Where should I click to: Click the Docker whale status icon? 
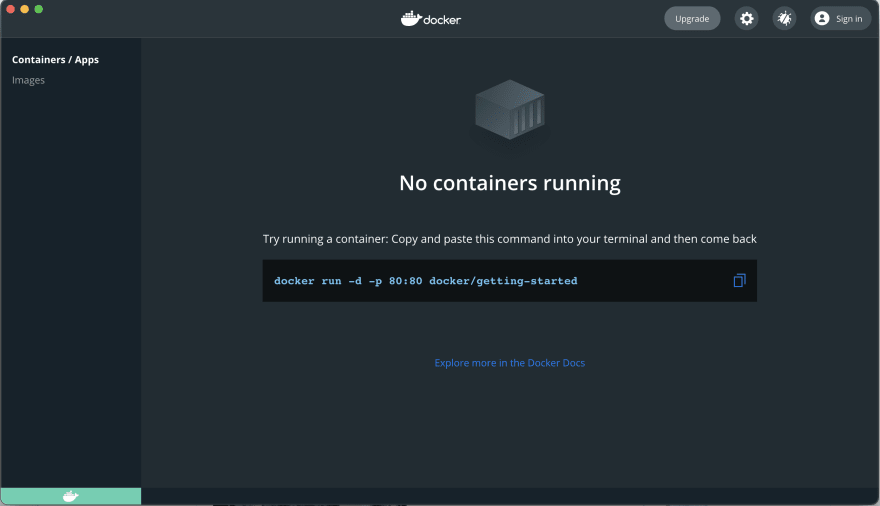[71, 496]
